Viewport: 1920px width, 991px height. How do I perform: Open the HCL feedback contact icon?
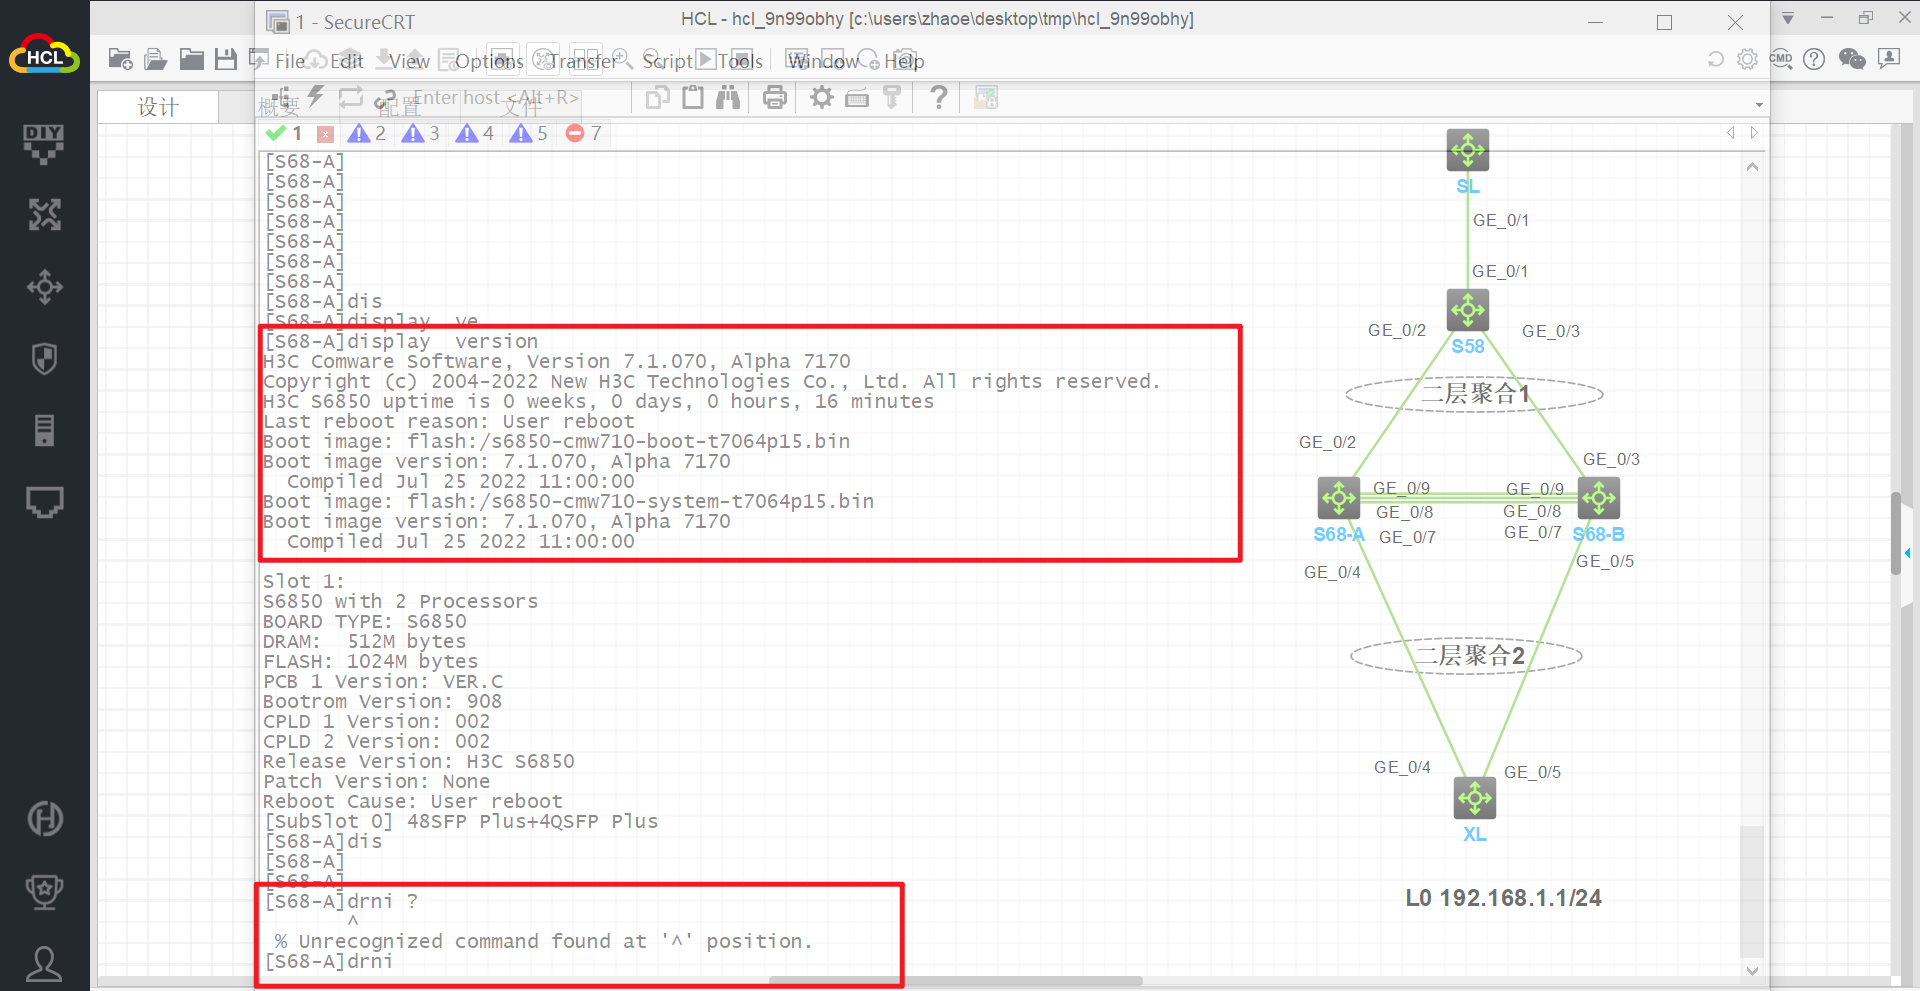point(1889,59)
